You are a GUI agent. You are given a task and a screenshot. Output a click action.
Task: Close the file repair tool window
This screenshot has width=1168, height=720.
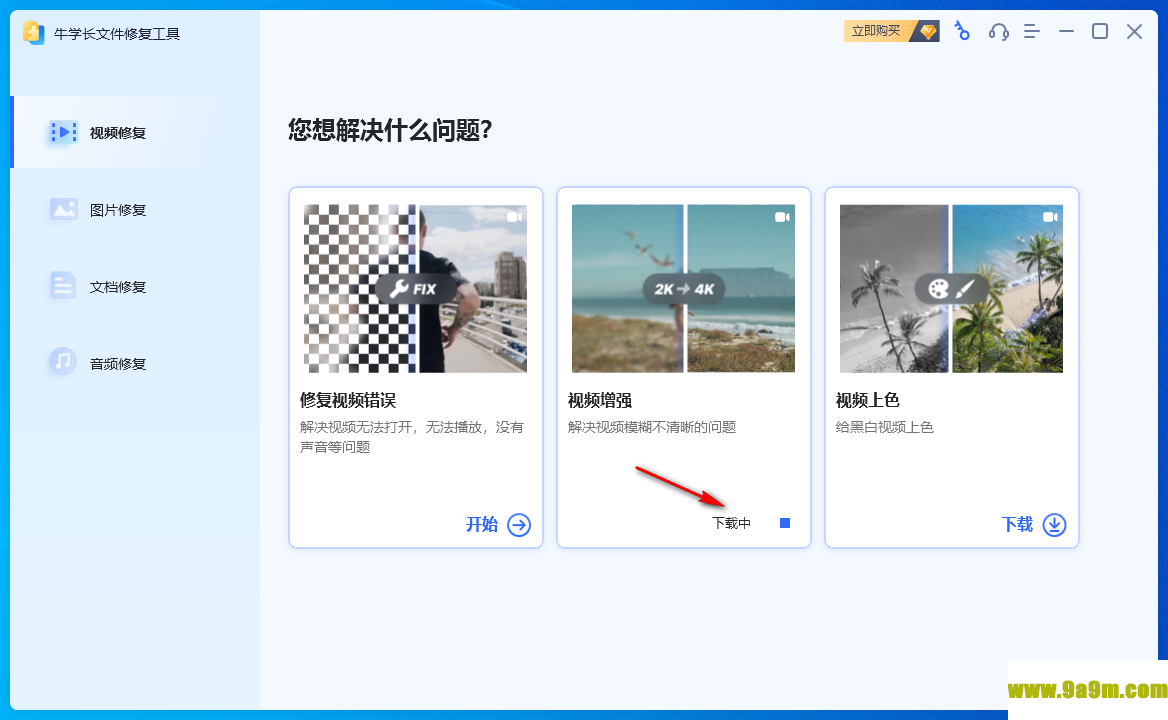(1134, 31)
